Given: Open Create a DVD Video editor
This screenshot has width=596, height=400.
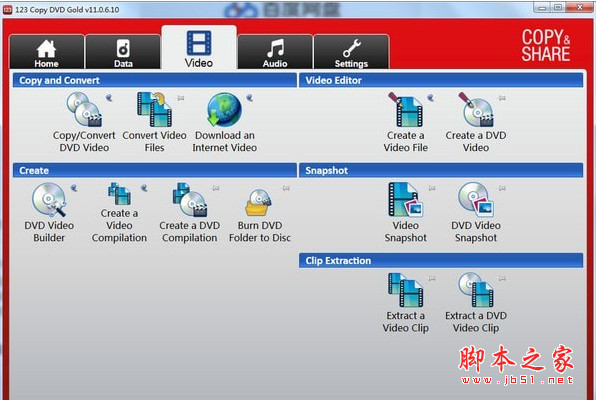Looking at the screenshot, I should tap(476, 122).
